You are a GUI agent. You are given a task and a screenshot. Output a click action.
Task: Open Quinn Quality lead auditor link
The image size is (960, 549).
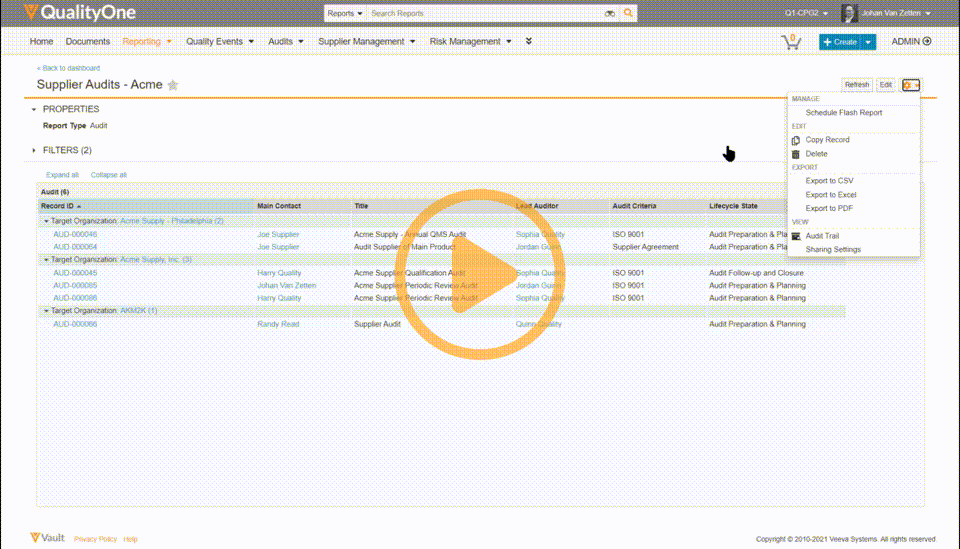[538, 324]
